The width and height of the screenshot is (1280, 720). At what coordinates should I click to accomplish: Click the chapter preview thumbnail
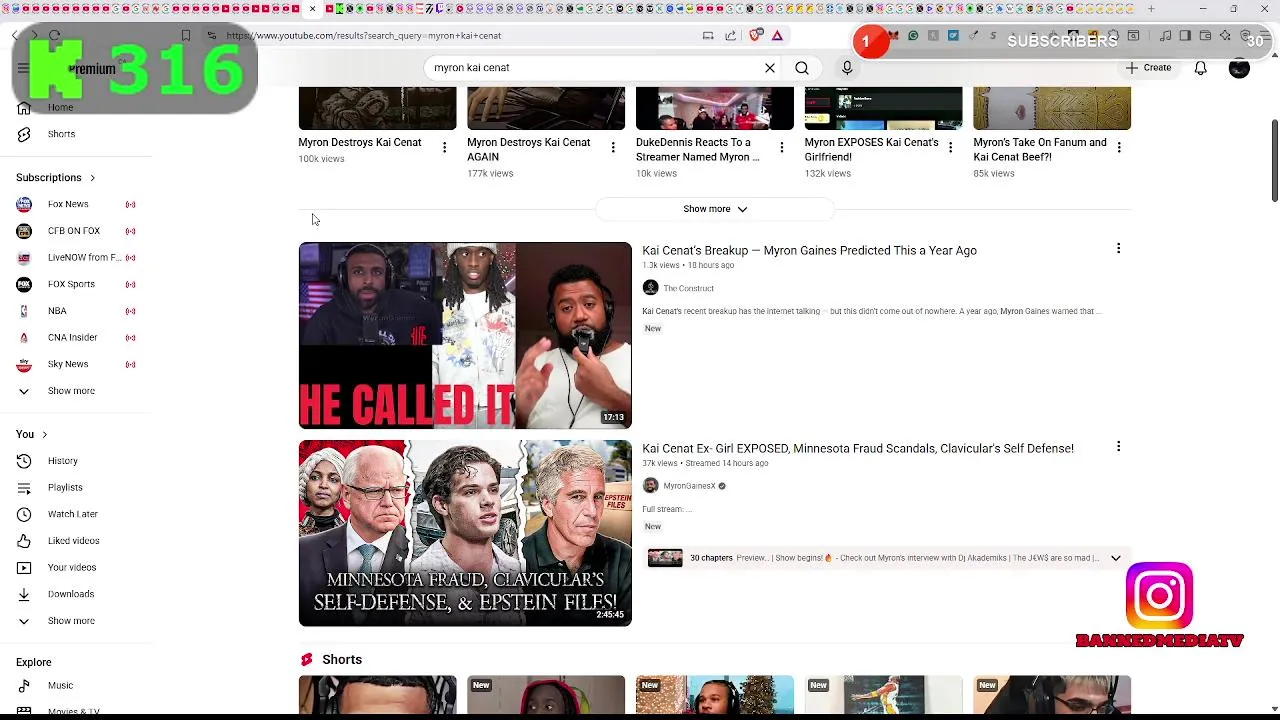click(x=665, y=558)
